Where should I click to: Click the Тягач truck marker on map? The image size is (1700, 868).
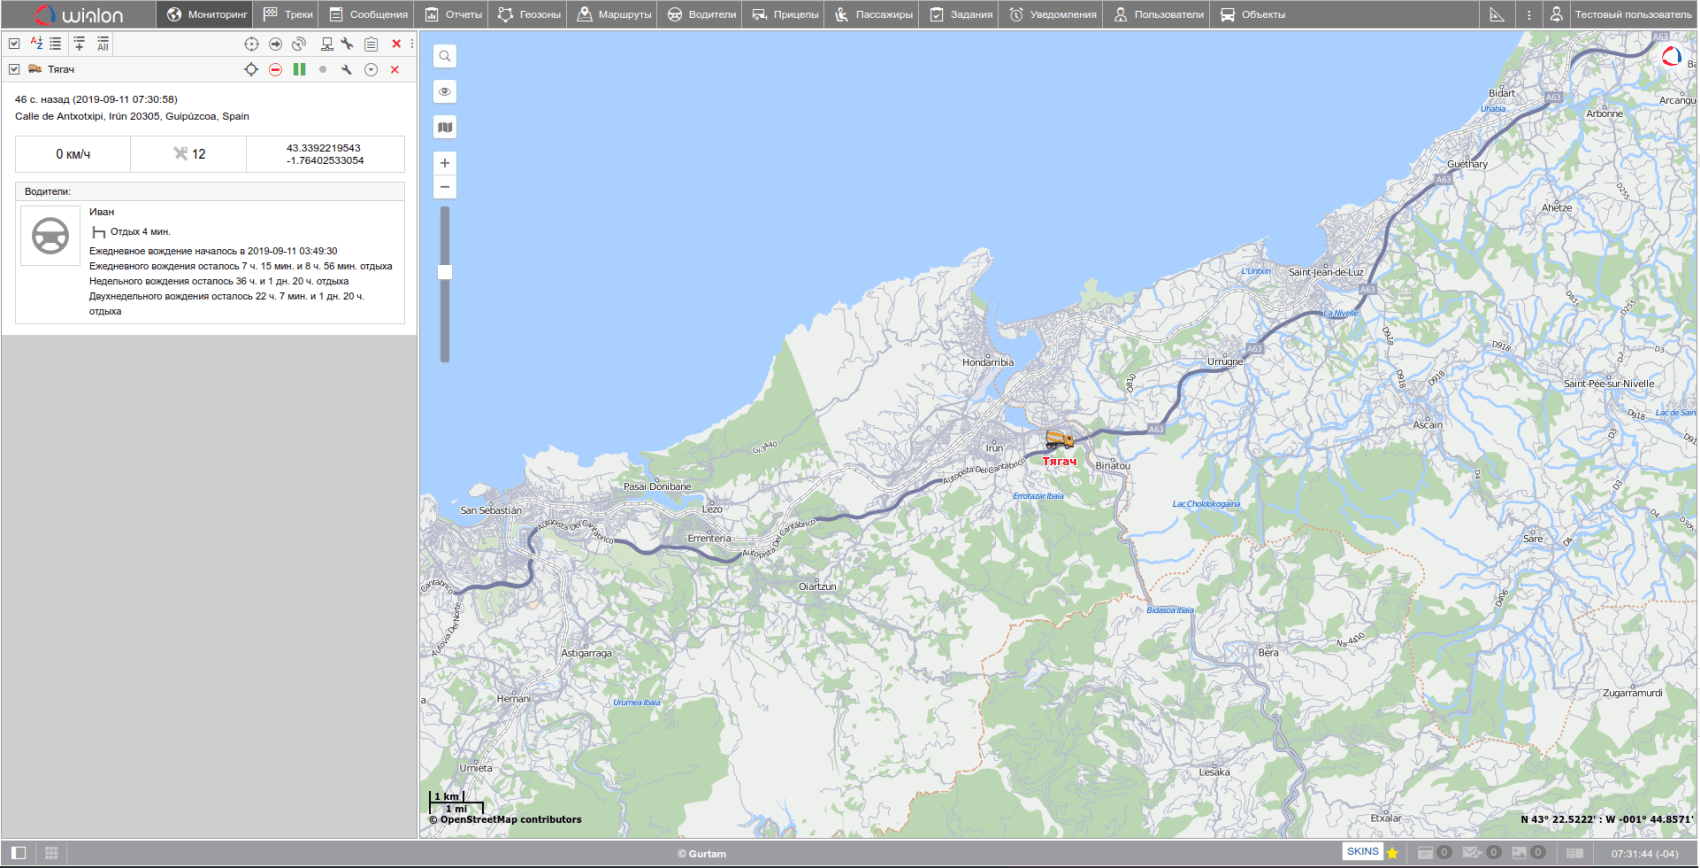tap(1059, 440)
